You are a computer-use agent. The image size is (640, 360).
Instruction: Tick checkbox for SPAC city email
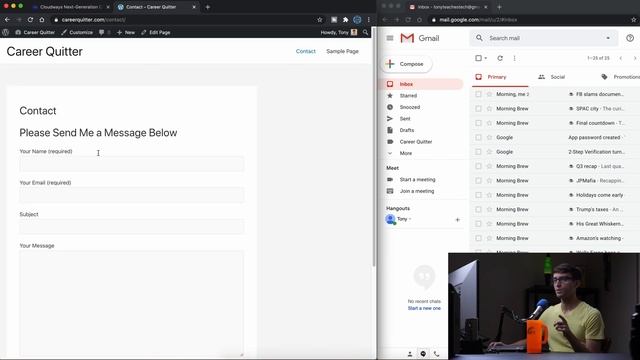[478, 109]
